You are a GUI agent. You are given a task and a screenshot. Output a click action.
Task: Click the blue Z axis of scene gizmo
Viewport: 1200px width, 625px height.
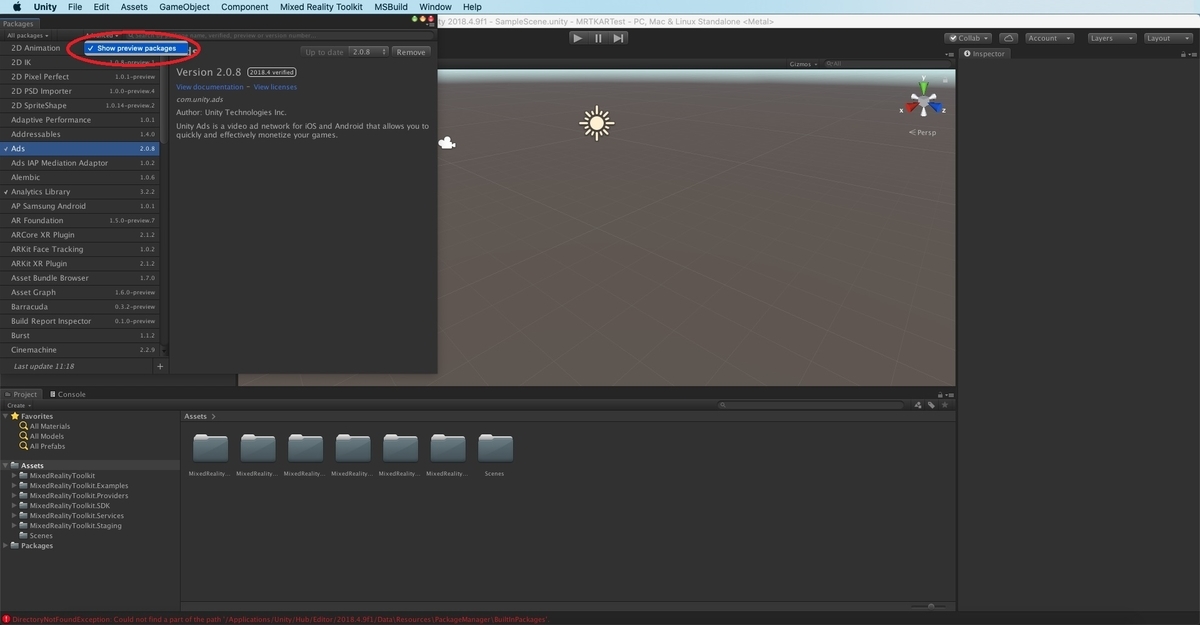[937, 109]
